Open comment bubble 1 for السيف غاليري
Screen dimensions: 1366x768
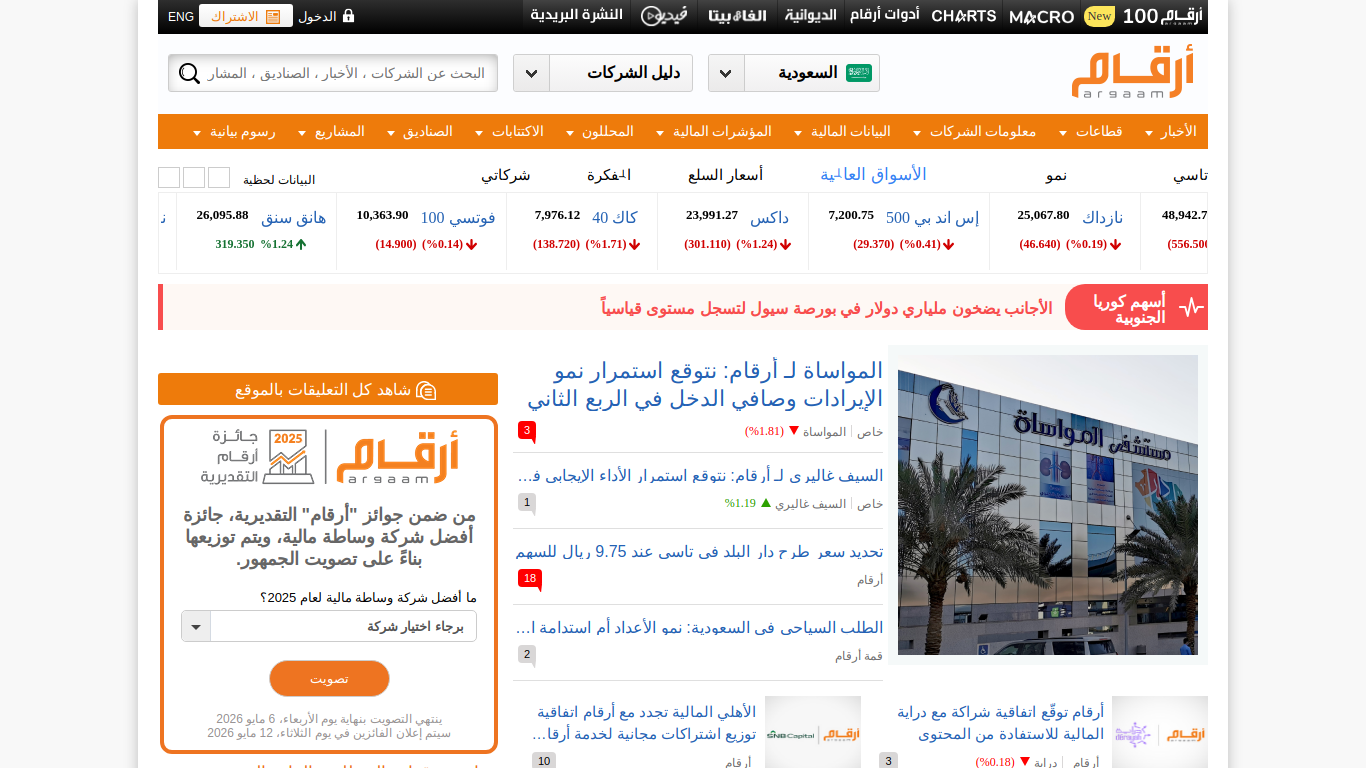click(527, 503)
